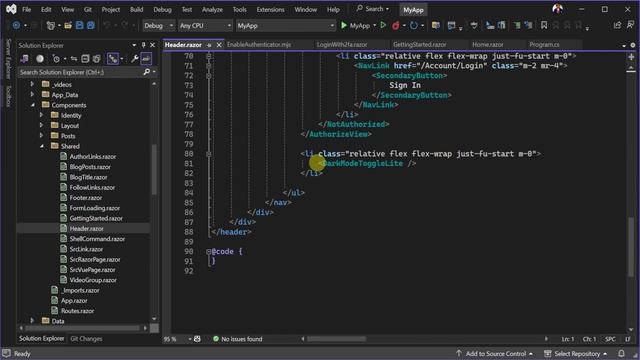The width and height of the screenshot is (640, 360).
Task: Close the Header.razor tab
Action: 219,45
